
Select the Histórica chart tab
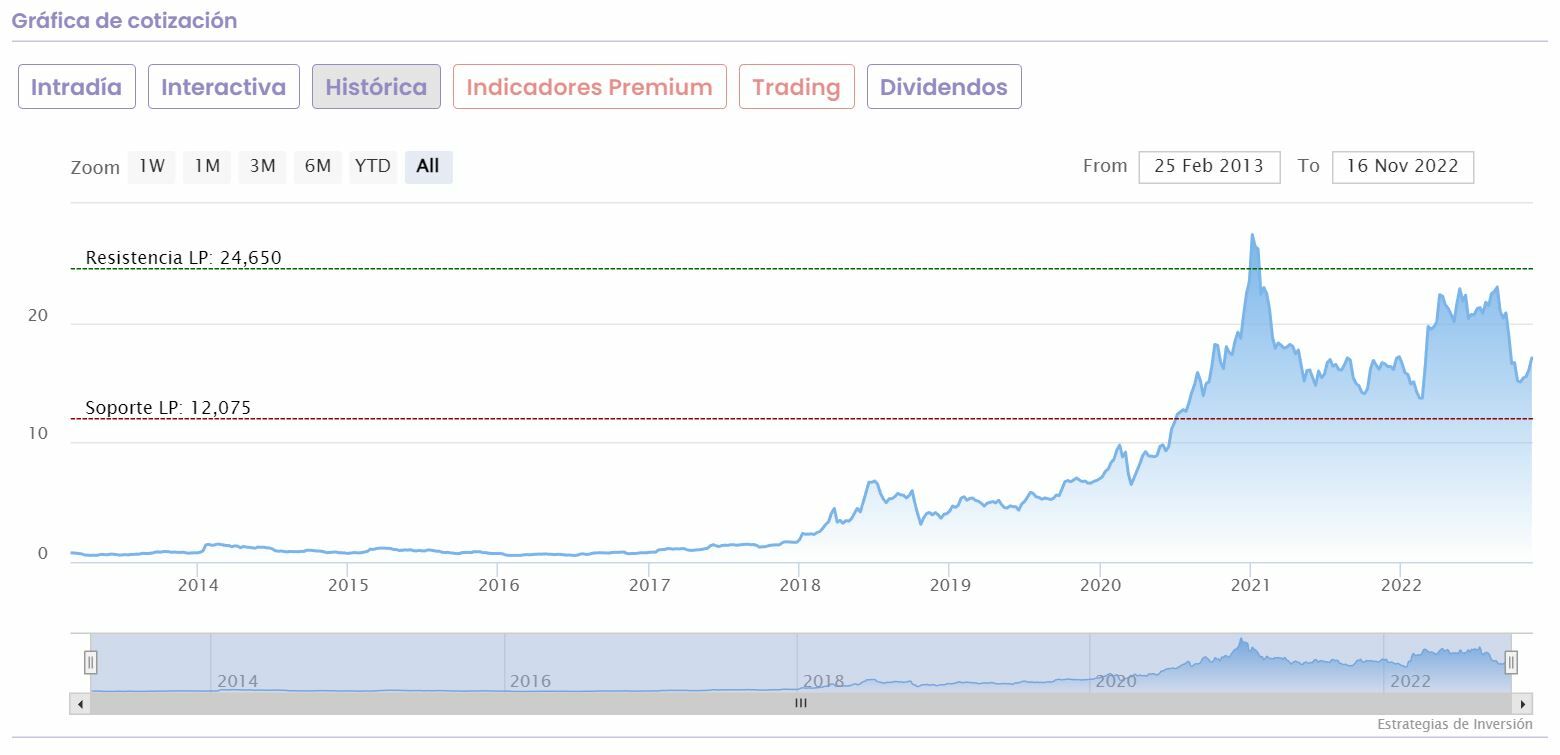(376, 87)
